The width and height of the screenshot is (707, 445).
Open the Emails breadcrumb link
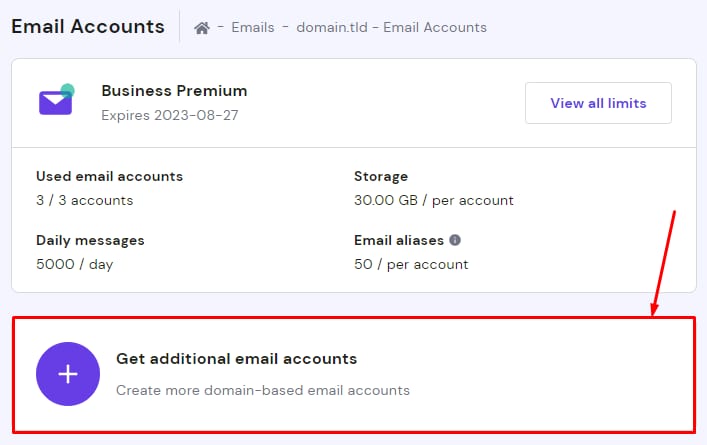(253, 28)
